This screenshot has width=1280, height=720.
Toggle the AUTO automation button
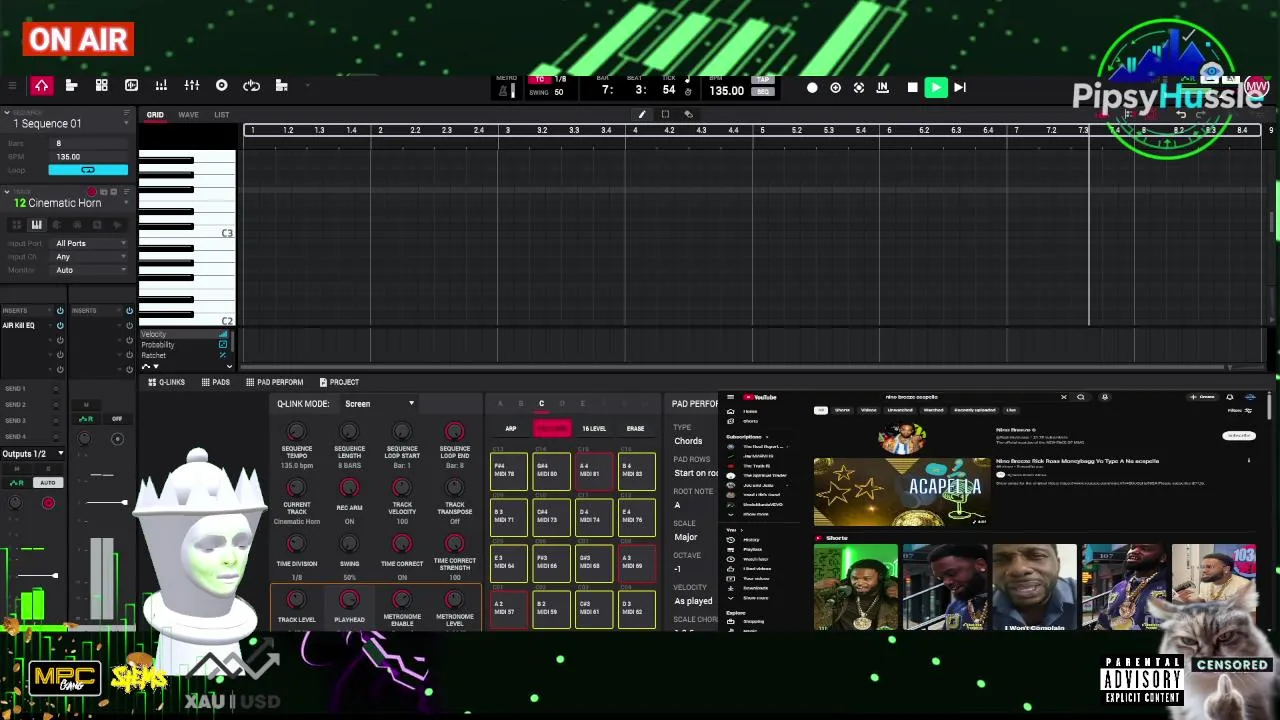click(47, 483)
